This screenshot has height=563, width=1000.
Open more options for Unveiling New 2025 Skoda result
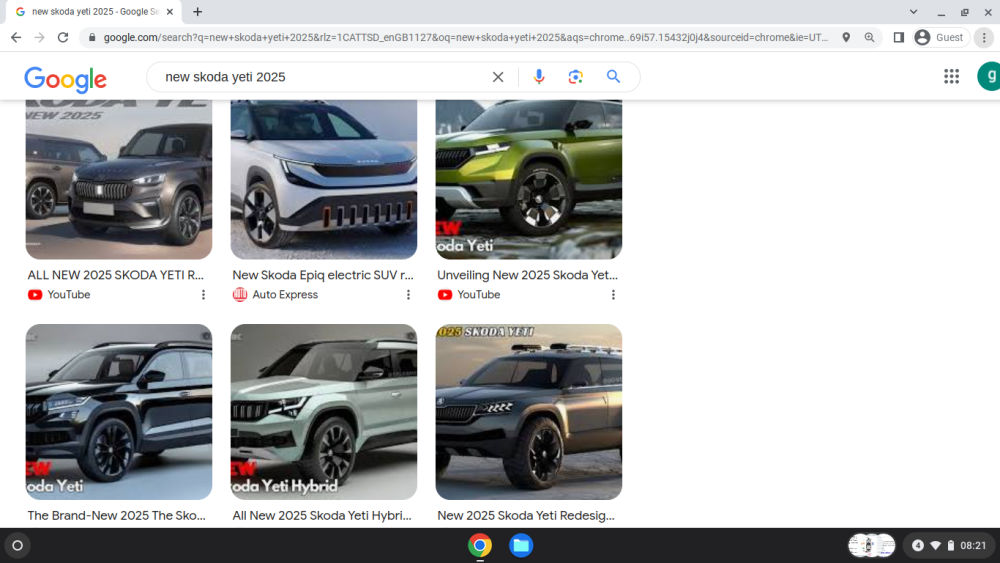point(613,295)
